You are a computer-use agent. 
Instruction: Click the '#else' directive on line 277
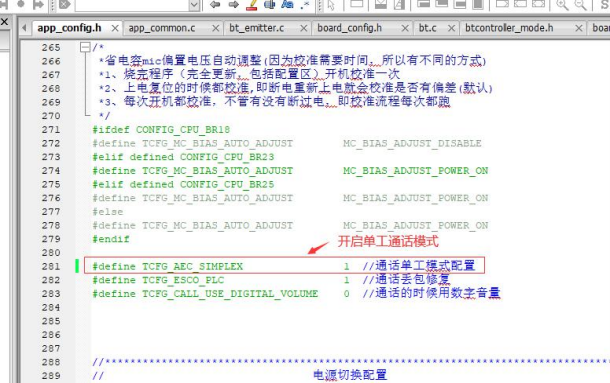coord(108,212)
